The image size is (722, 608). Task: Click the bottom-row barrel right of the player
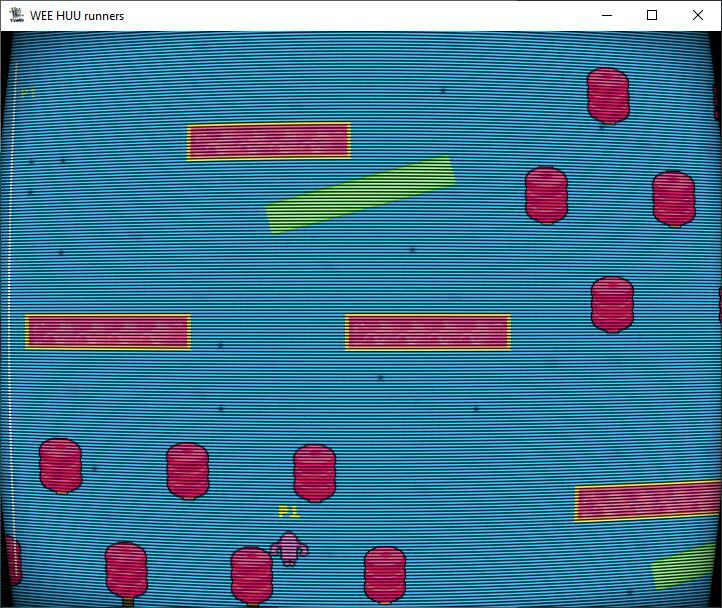(x=385, y=573)
